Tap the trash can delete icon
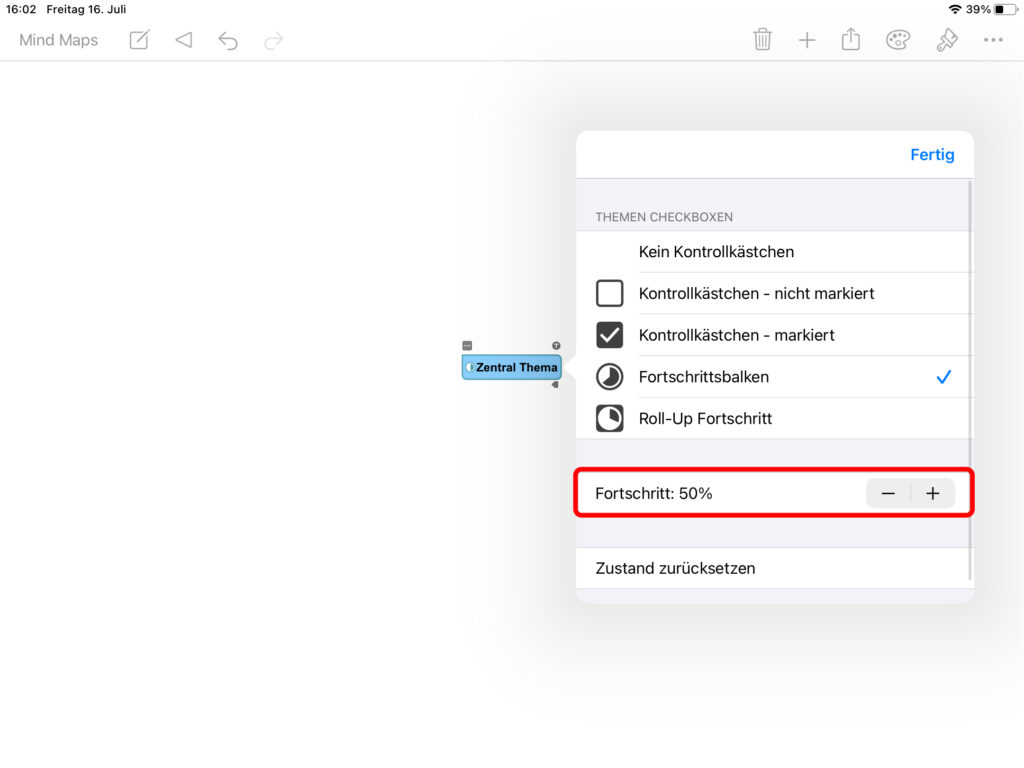This screenshot has width=1024, height=768. [762, 40]
